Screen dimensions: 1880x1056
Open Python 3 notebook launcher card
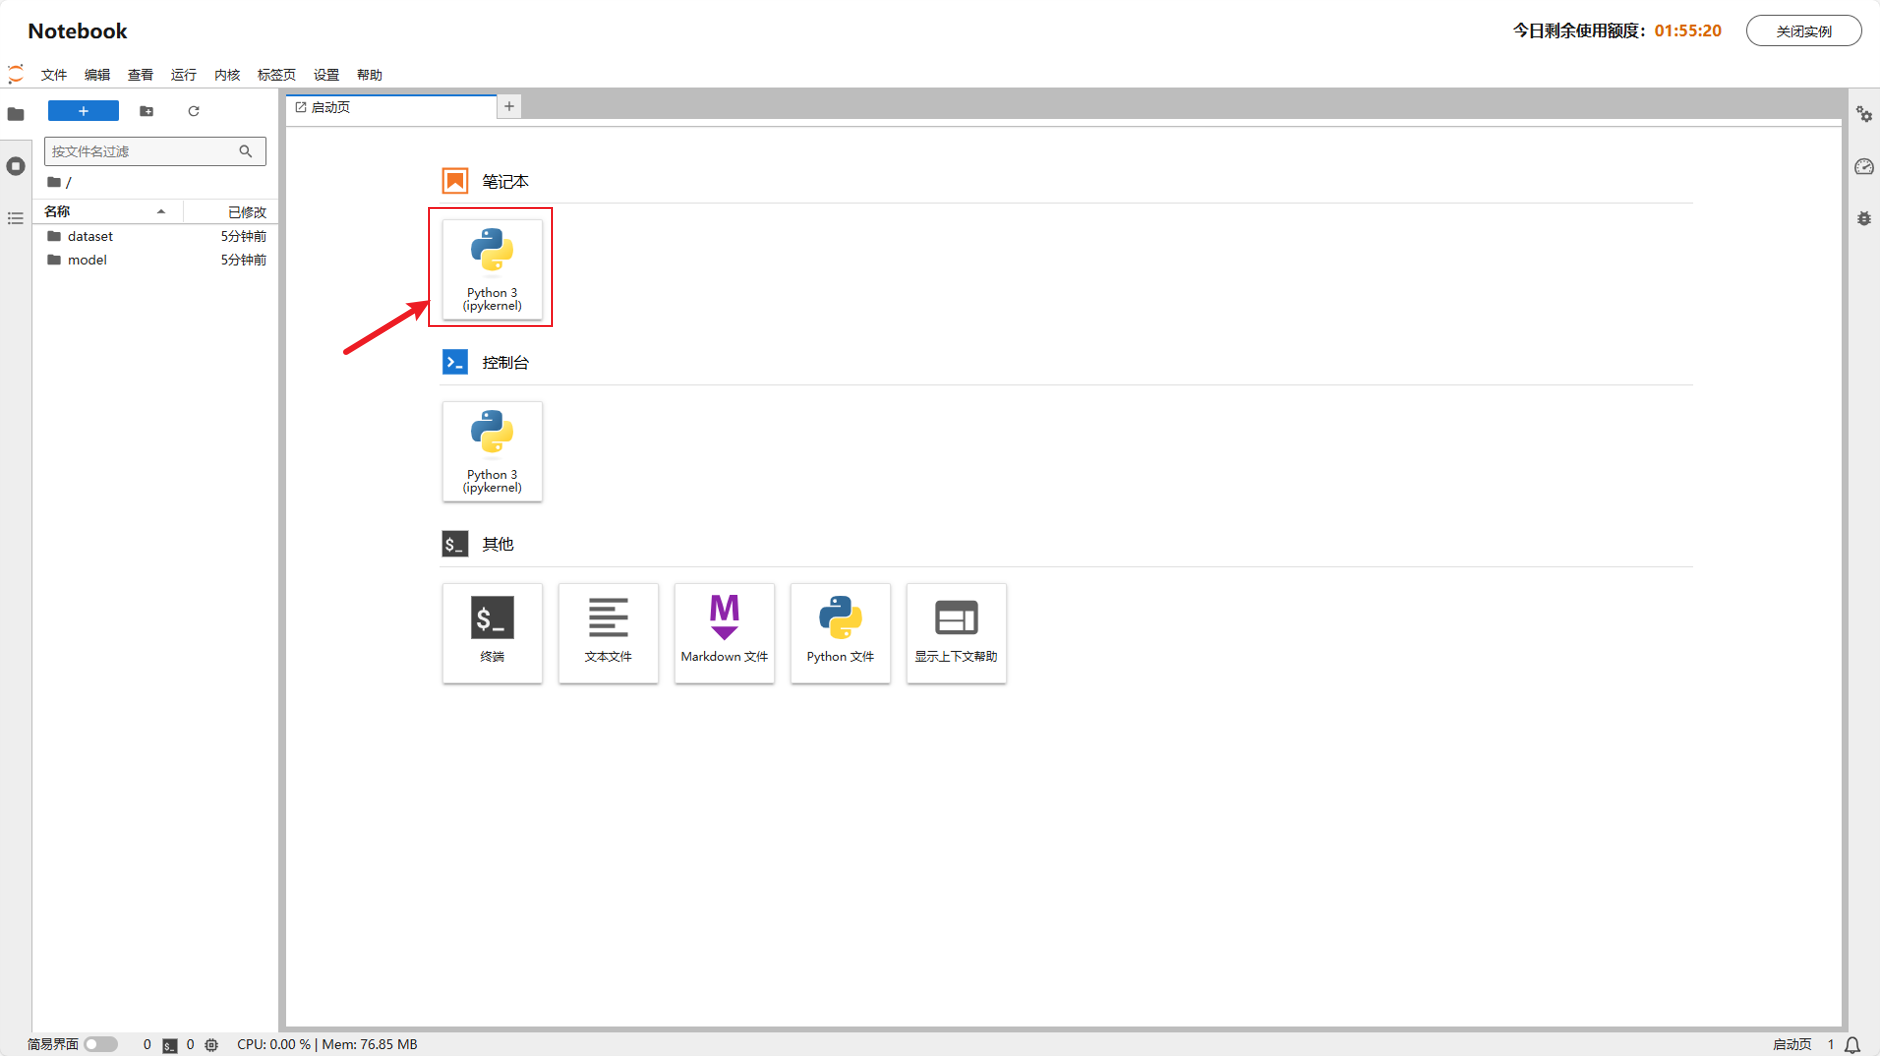tap(492, 269)
